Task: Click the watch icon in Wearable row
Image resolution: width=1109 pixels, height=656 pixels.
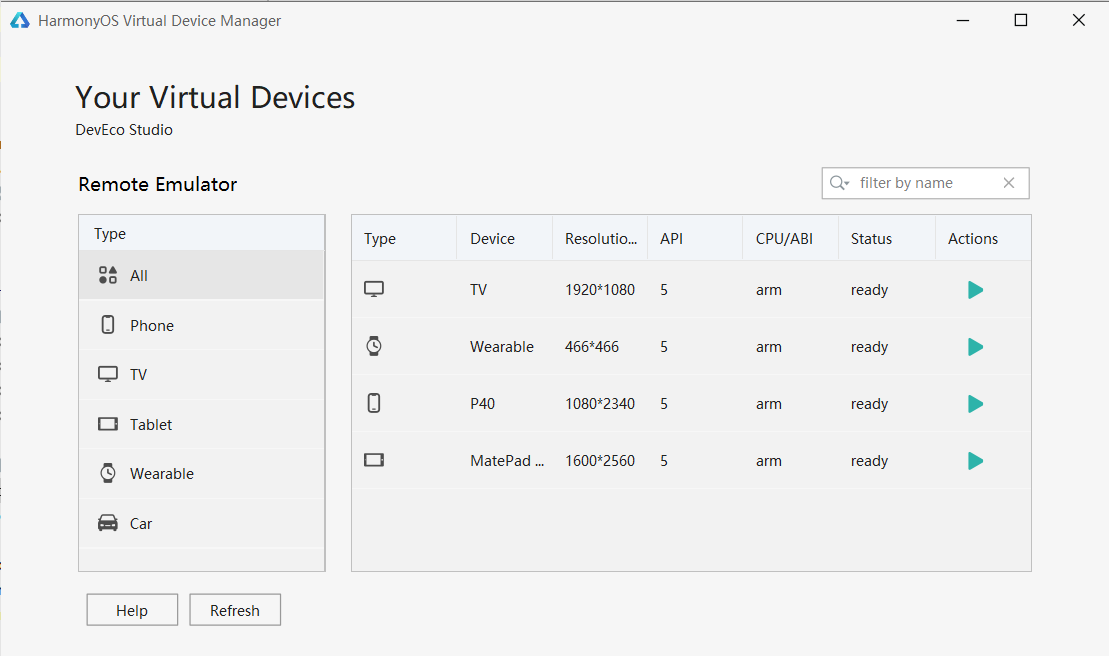Action: [x=374, y=346]
